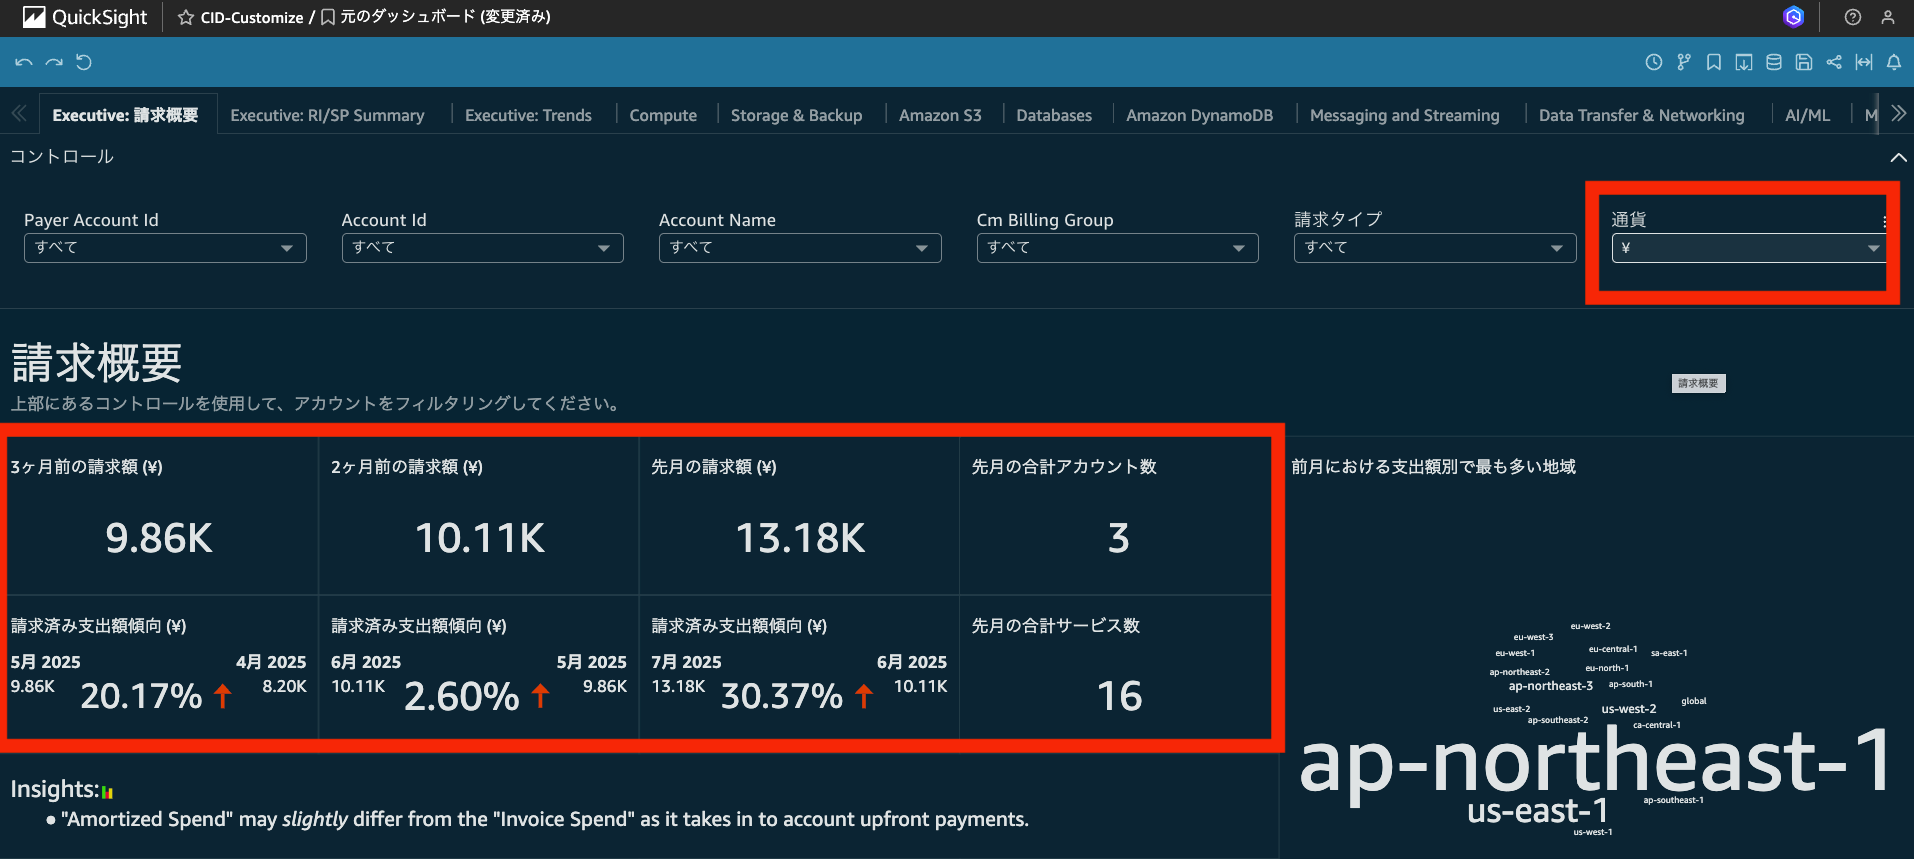The image size is (1914, 859).
Task: Click the small 請求概要 label tag
Action: 1698,383
